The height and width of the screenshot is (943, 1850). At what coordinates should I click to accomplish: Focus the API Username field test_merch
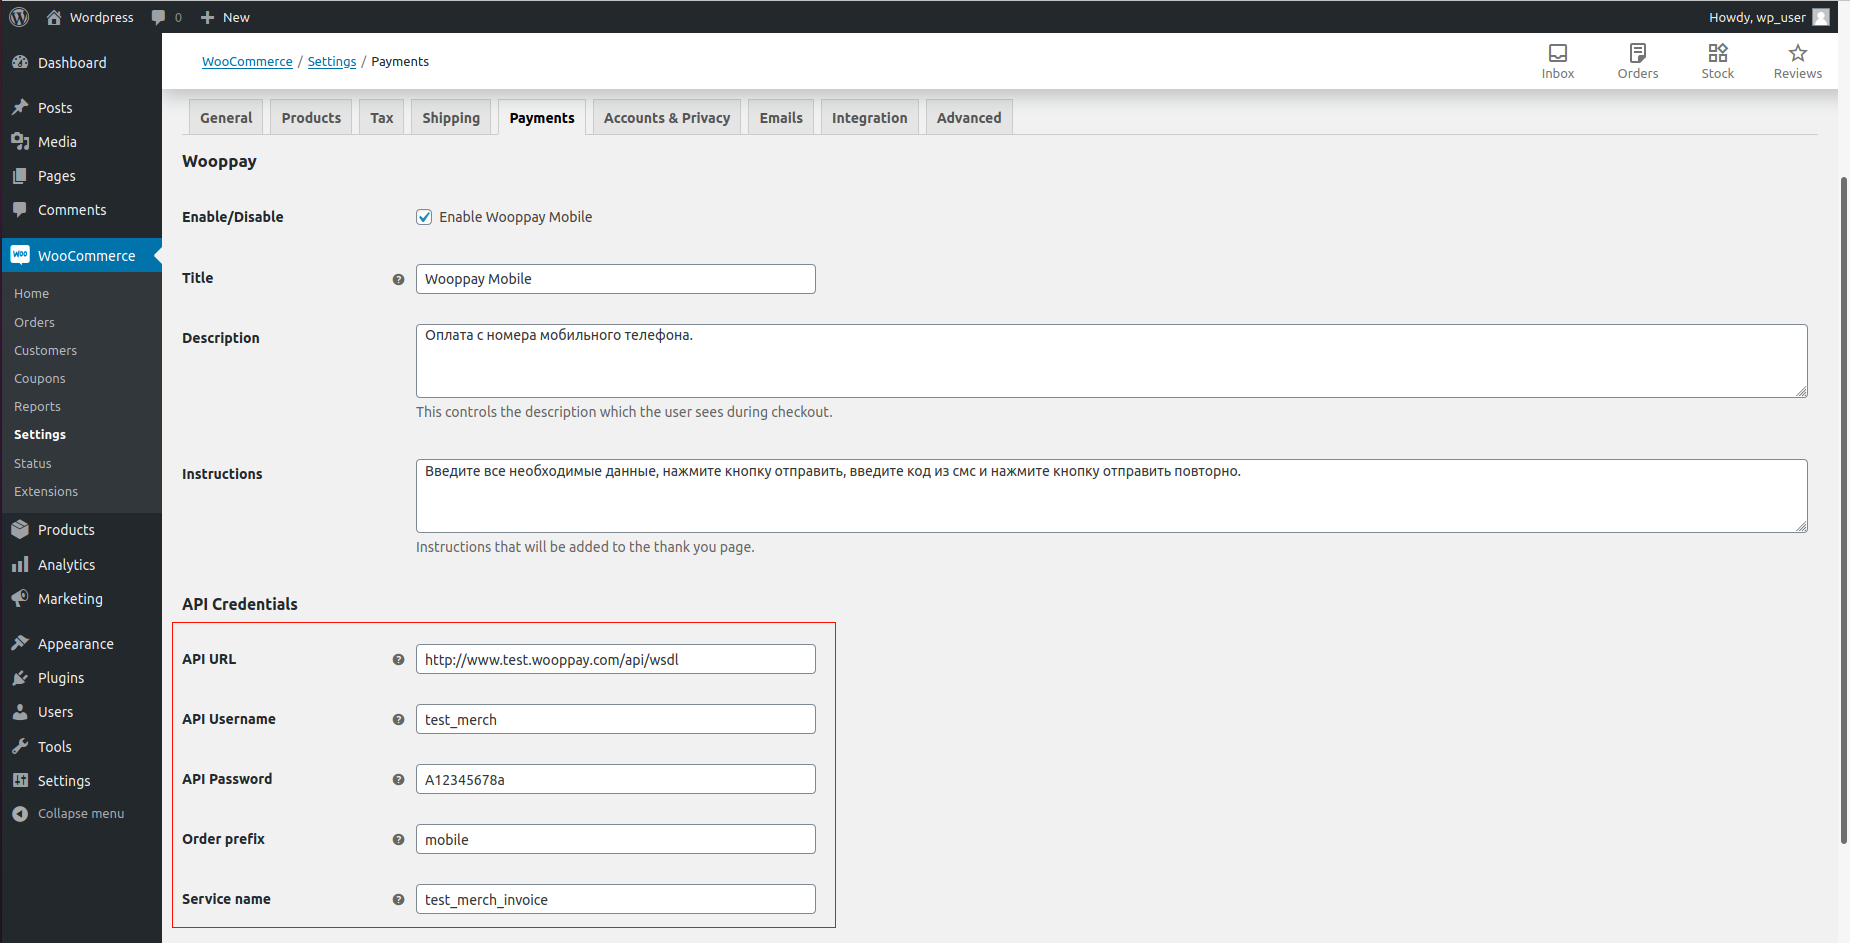tap(616, 719)
